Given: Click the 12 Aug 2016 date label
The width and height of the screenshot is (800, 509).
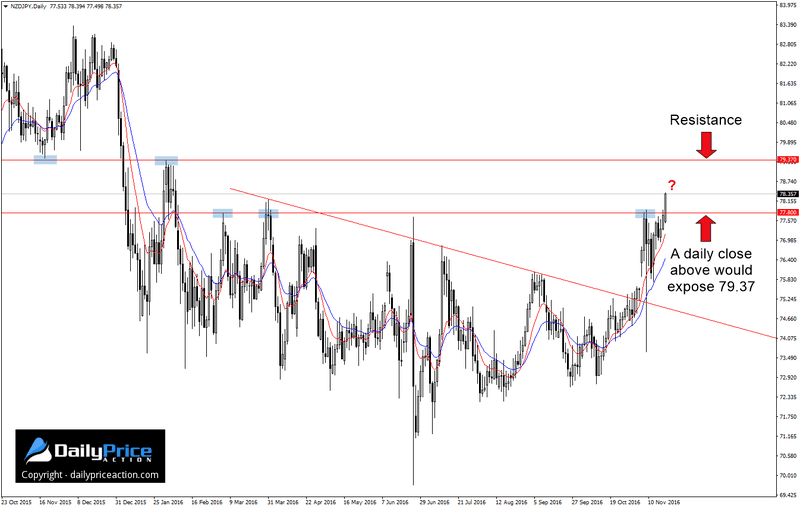Looking at the screenshot, I should click(x=511, y=502).
